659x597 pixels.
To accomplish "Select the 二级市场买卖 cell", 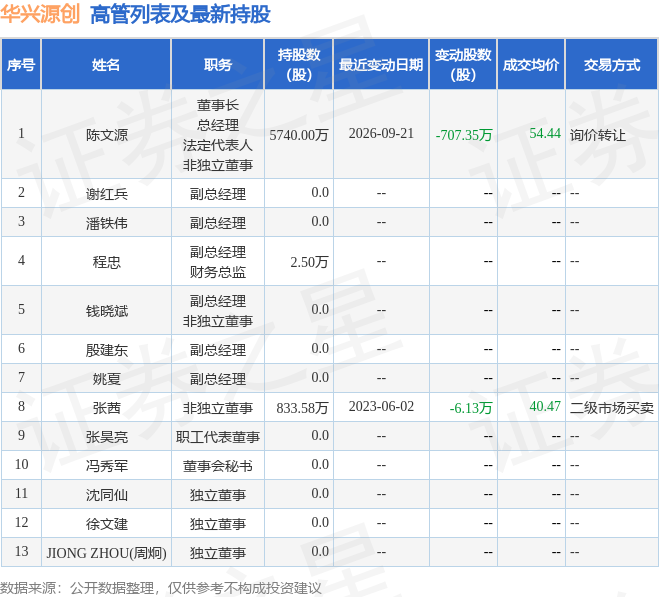I will [612, 407].
